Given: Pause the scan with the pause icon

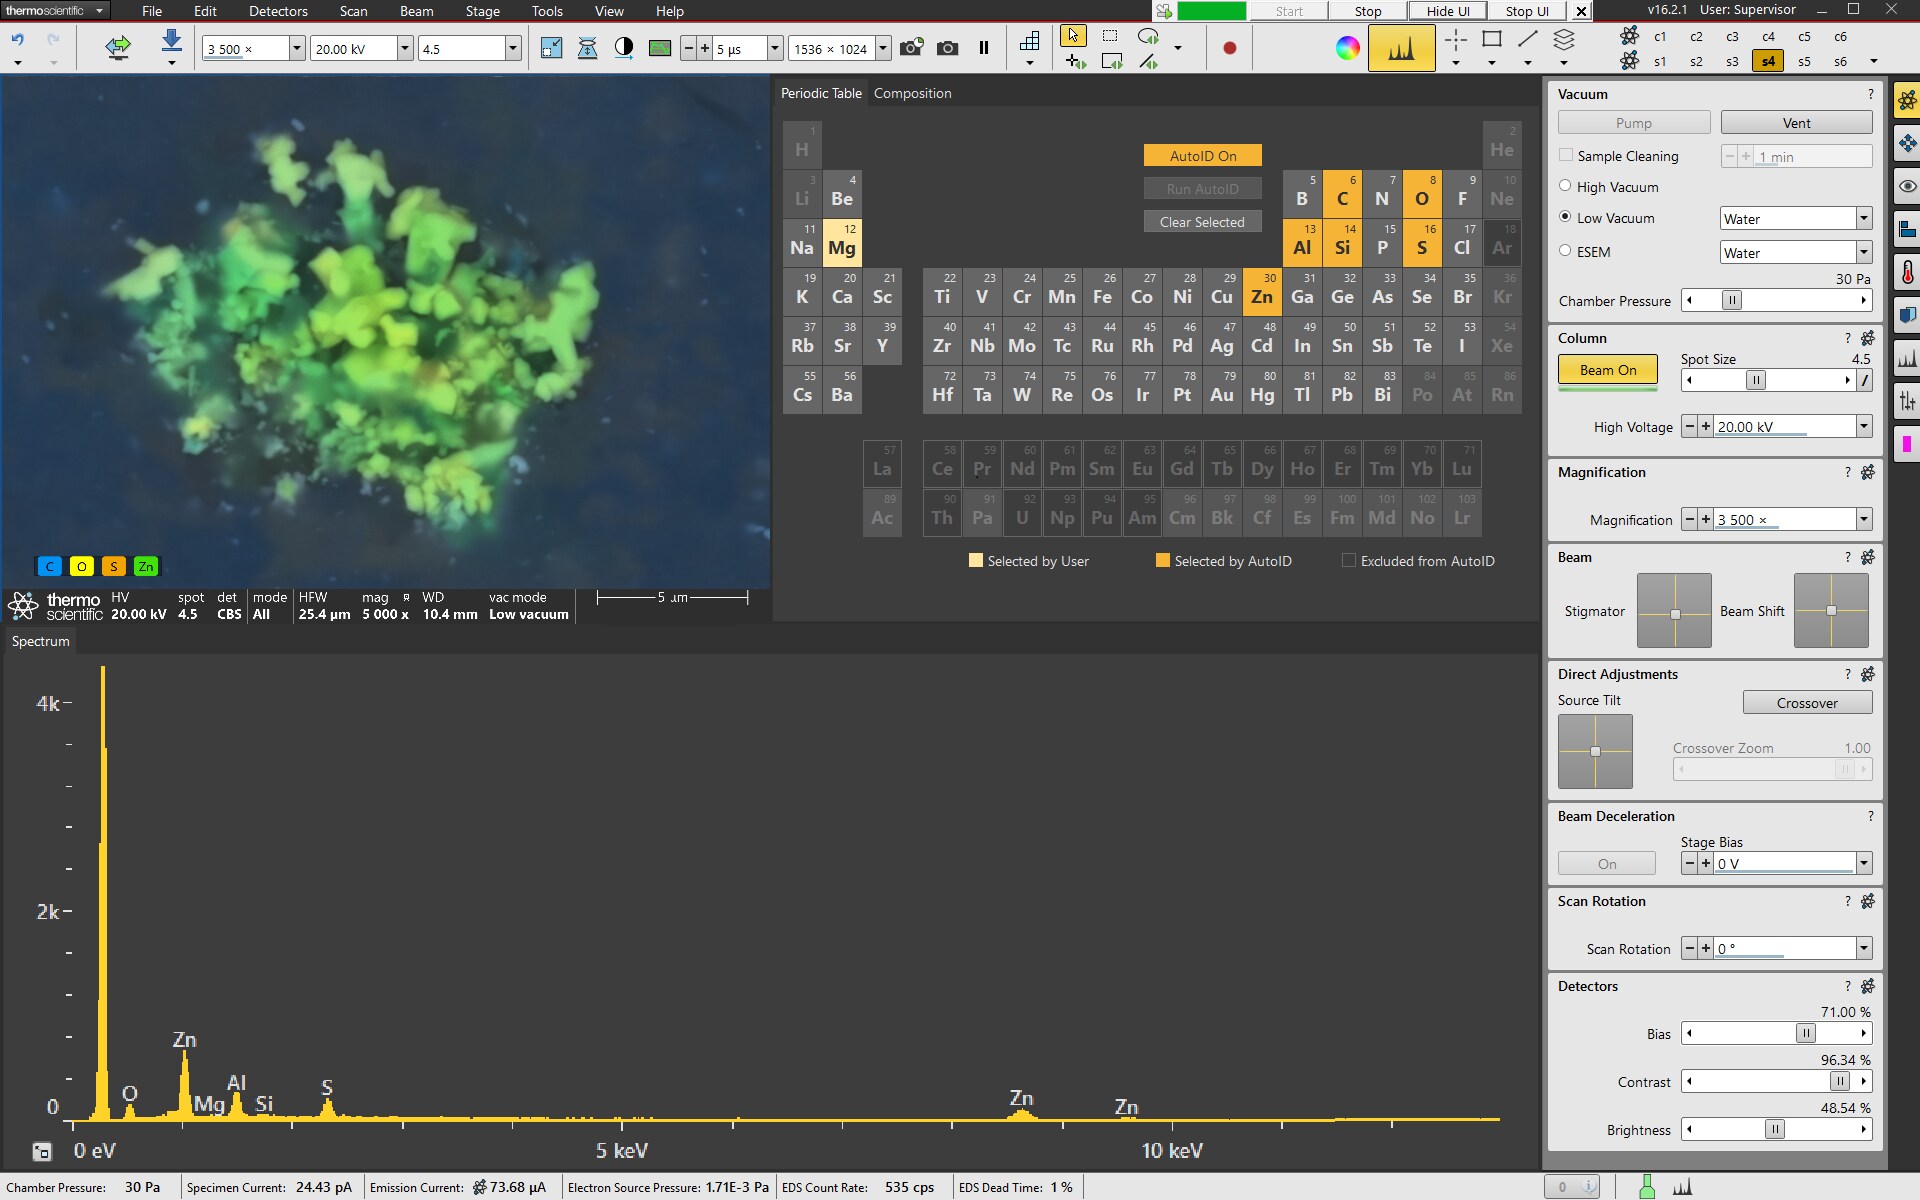Looking at the screenshot, I should click(x=984, y=47).
